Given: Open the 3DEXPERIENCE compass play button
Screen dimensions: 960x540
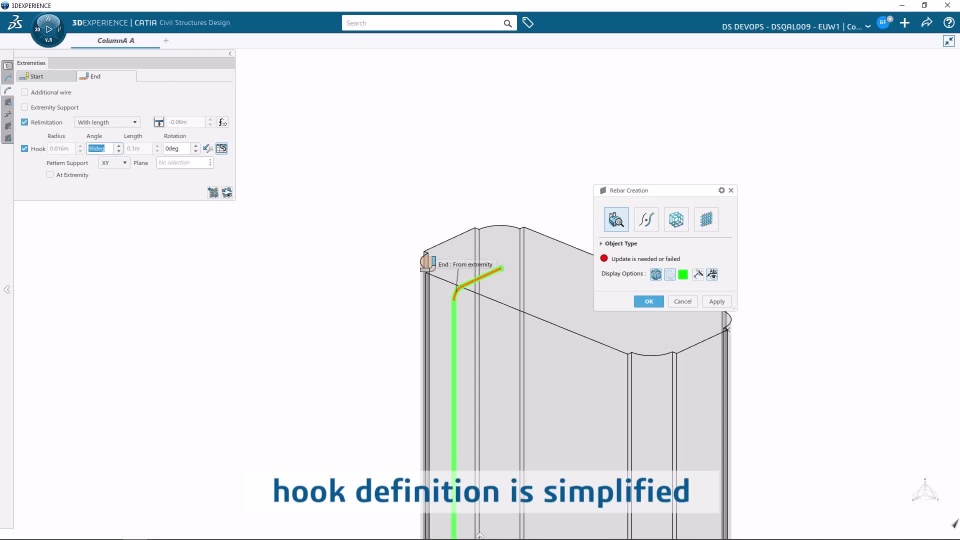Looking at the screenshot, I should [x=48, y=29].
